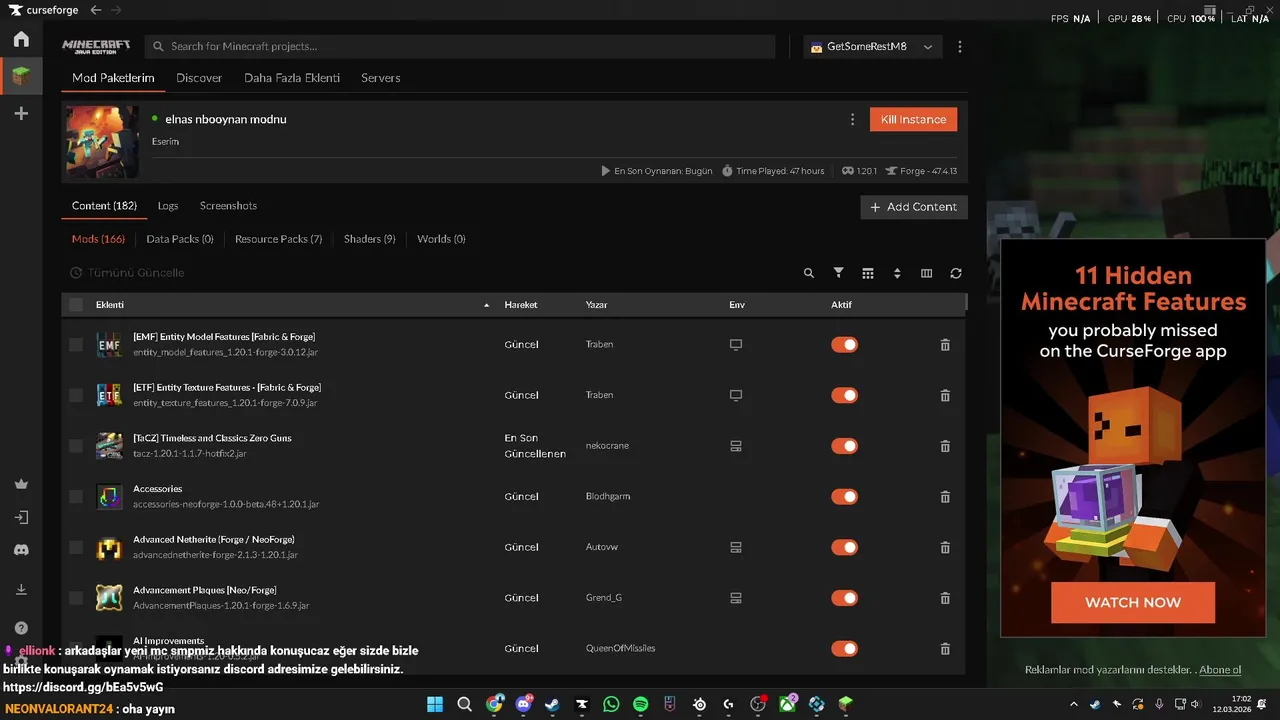
Task: Open the Discover tab
Action: pyautogui.click(x=199, y=78)
